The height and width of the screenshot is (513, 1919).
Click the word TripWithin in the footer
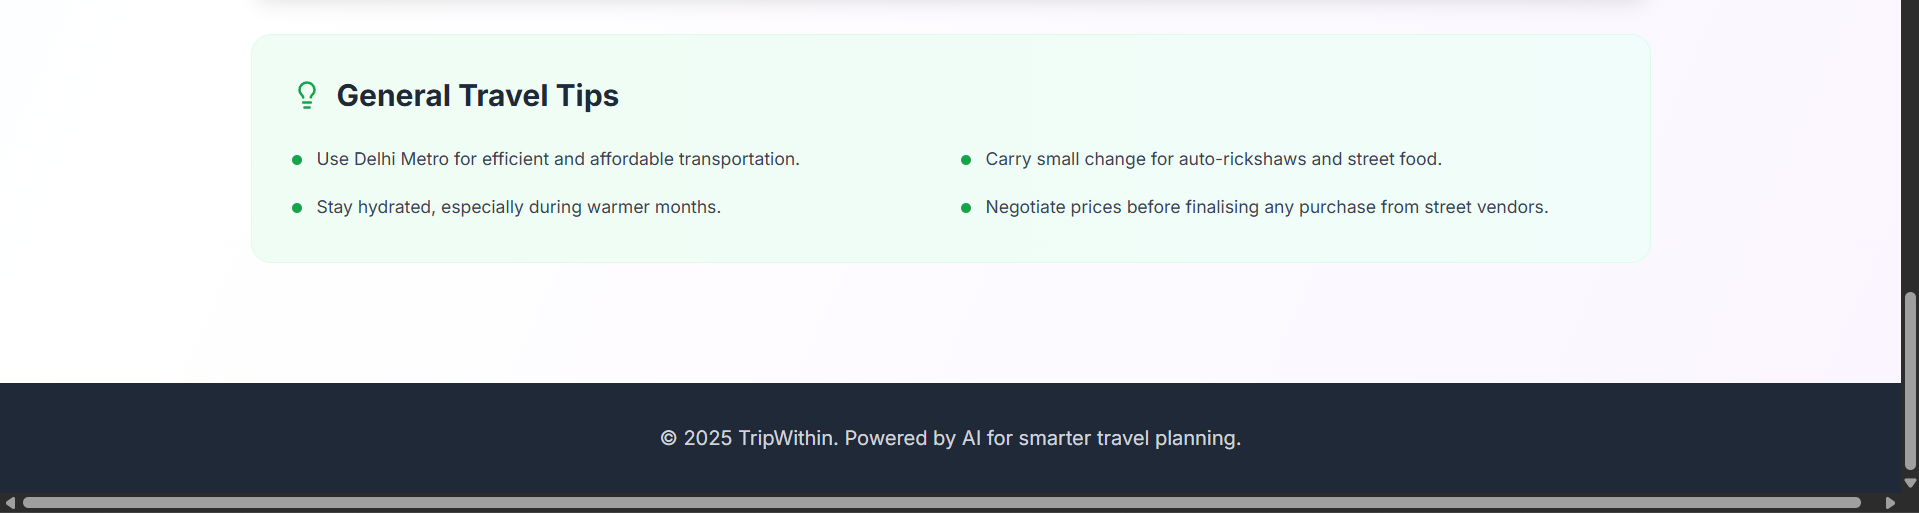786,438
